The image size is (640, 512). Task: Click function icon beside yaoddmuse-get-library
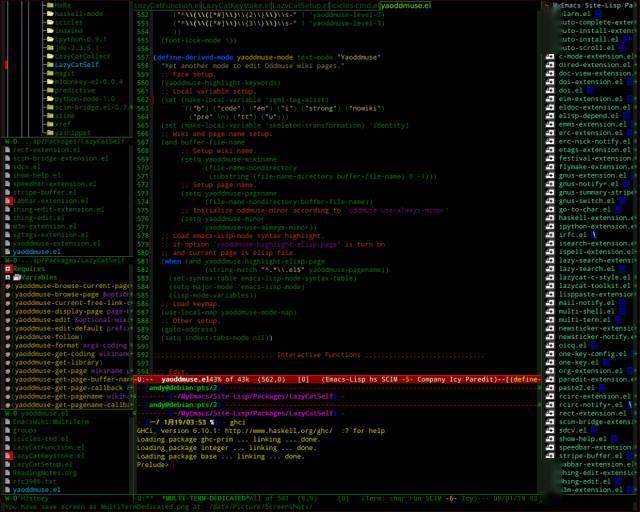click(8, 362)
